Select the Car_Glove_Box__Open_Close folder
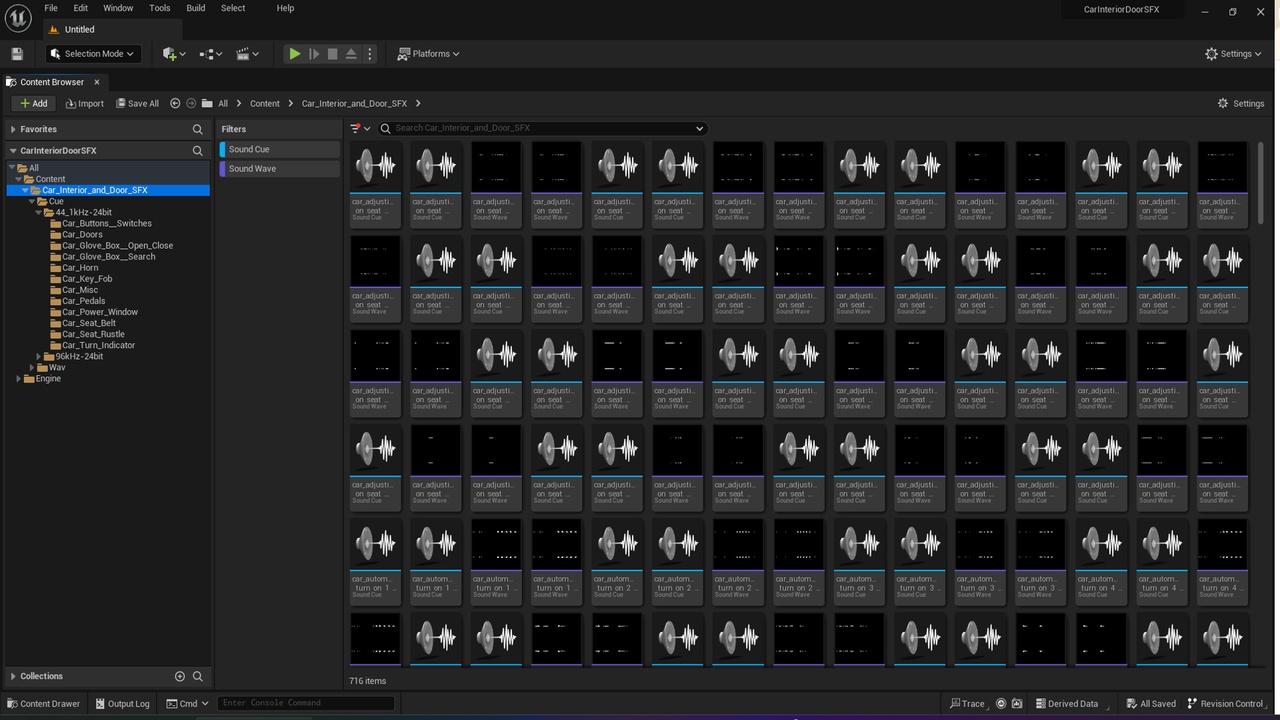 117,245
